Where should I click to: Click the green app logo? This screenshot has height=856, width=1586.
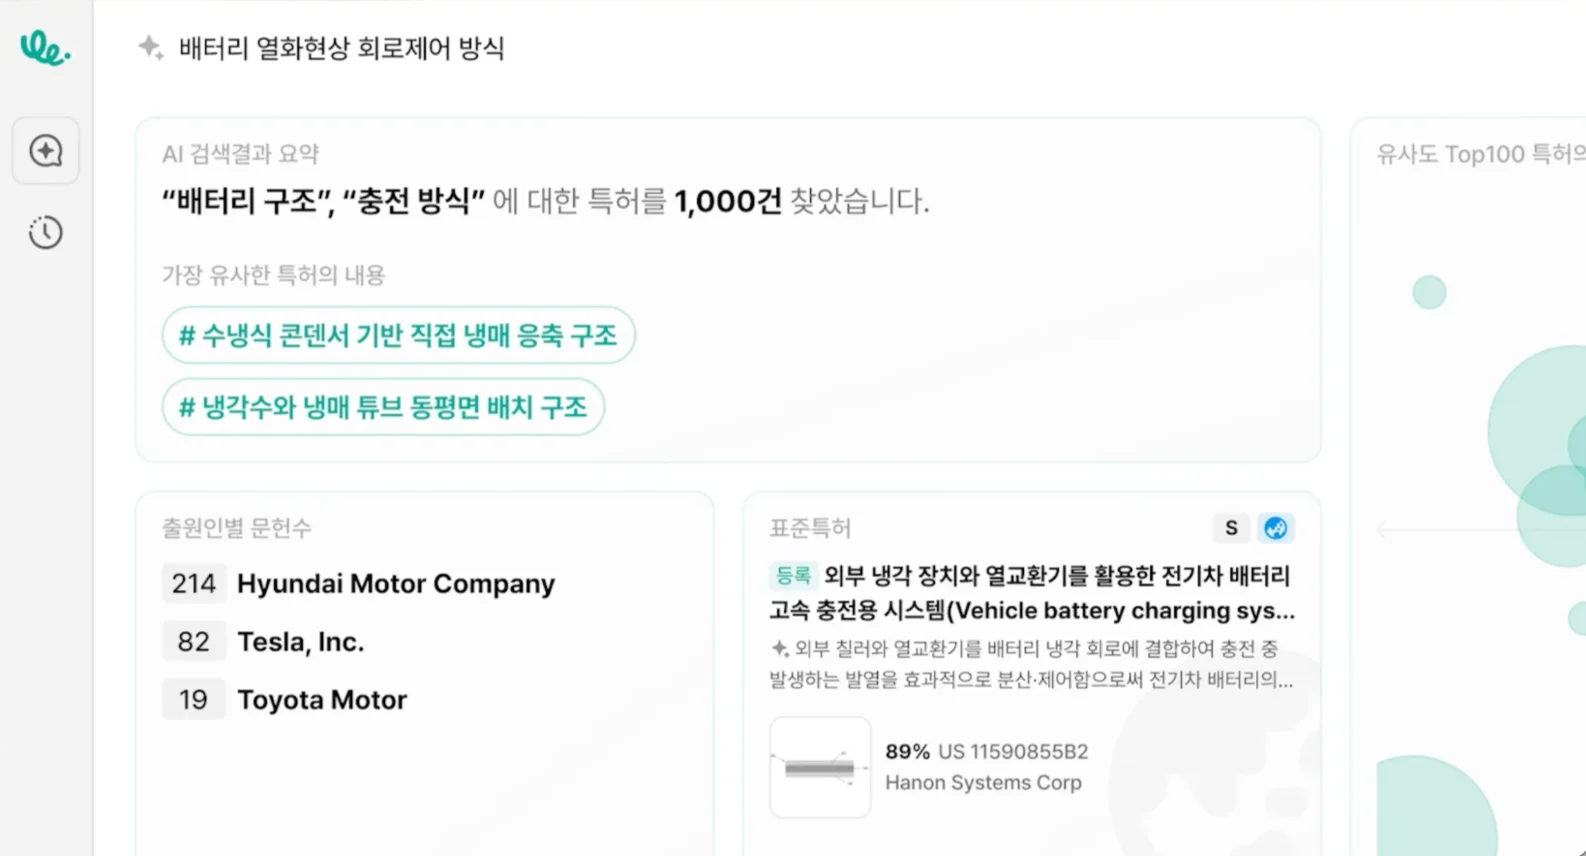(x=45, y=47)
